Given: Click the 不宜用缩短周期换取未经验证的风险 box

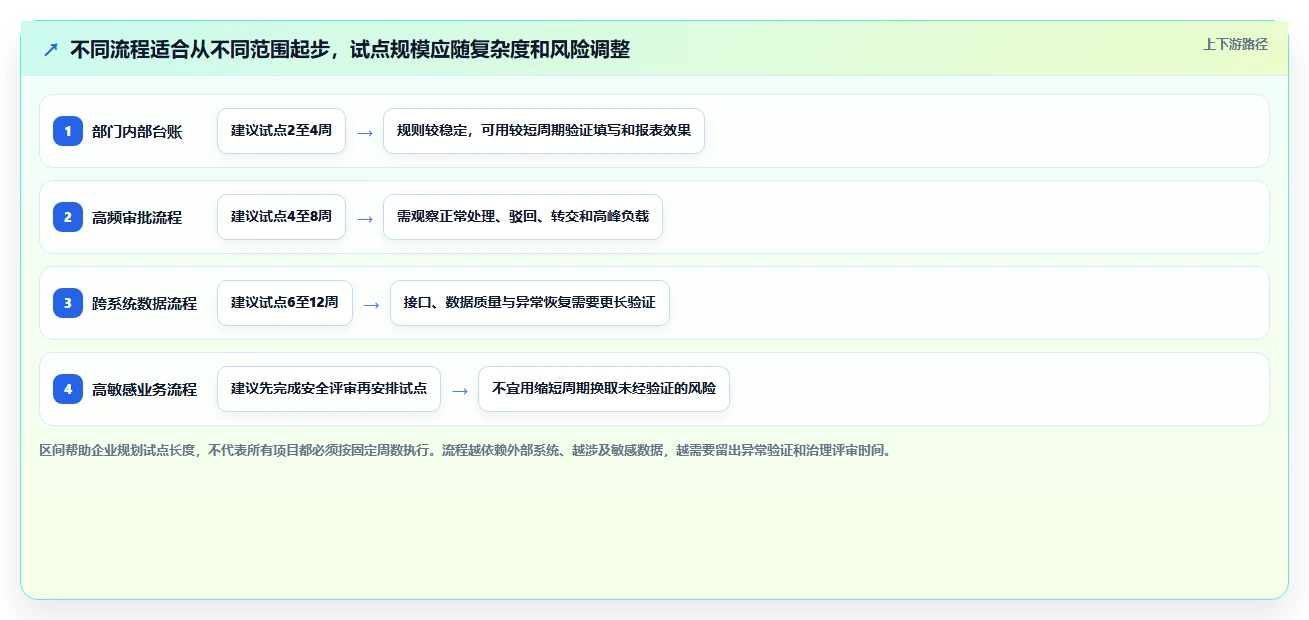Looking at the screenshot, I should 604,389.
